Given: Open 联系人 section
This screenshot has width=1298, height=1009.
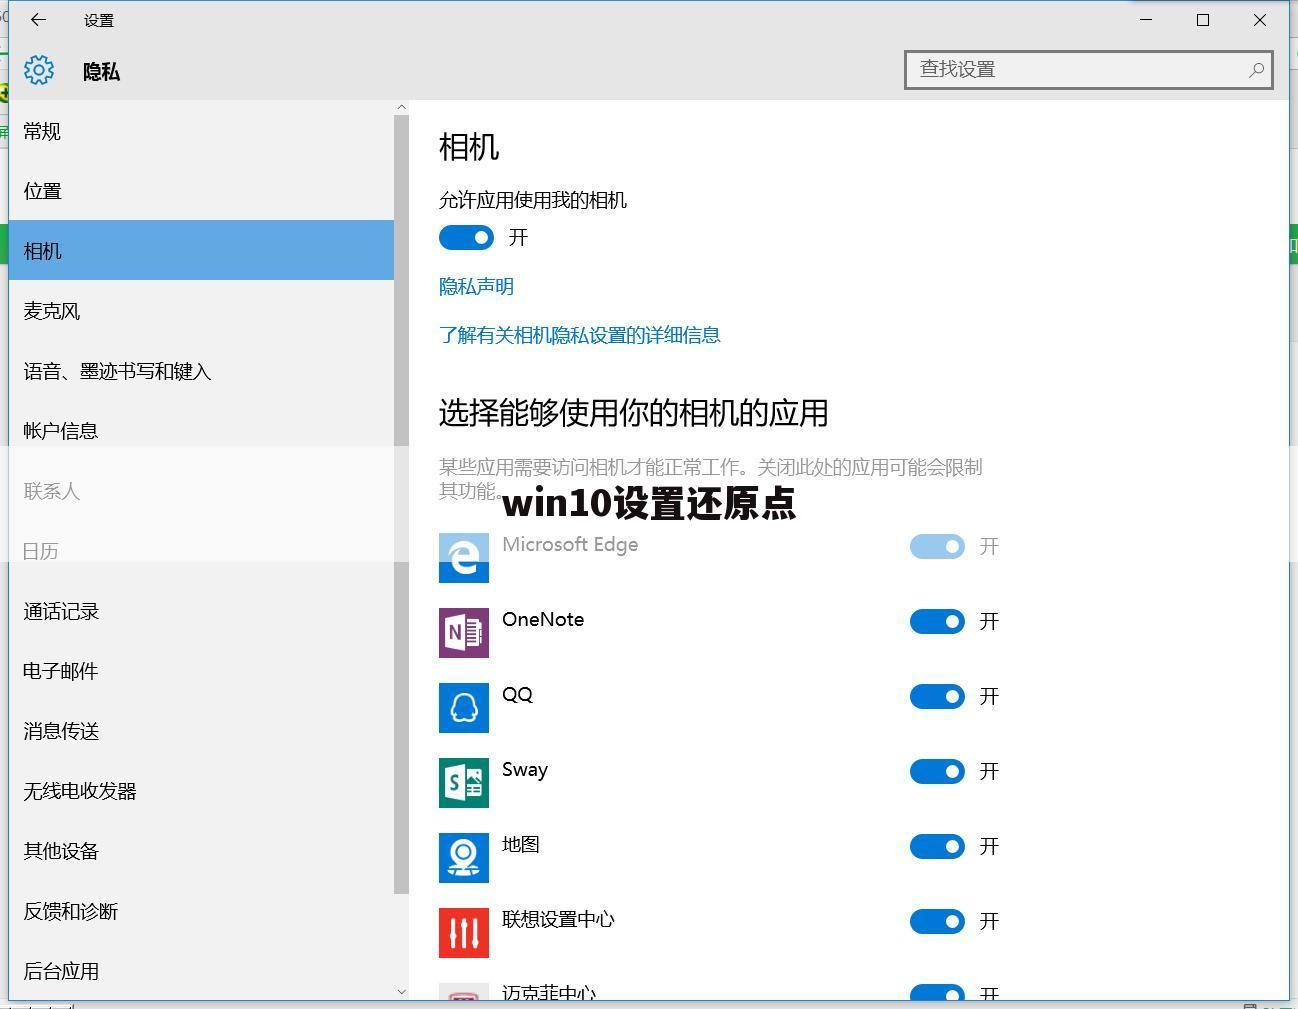Looking at the screenshot, I should (201, 491).
